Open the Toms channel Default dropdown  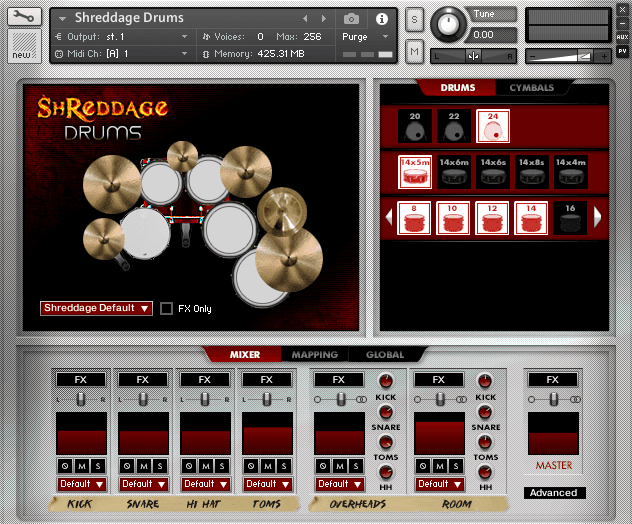(x=268, y=484)
